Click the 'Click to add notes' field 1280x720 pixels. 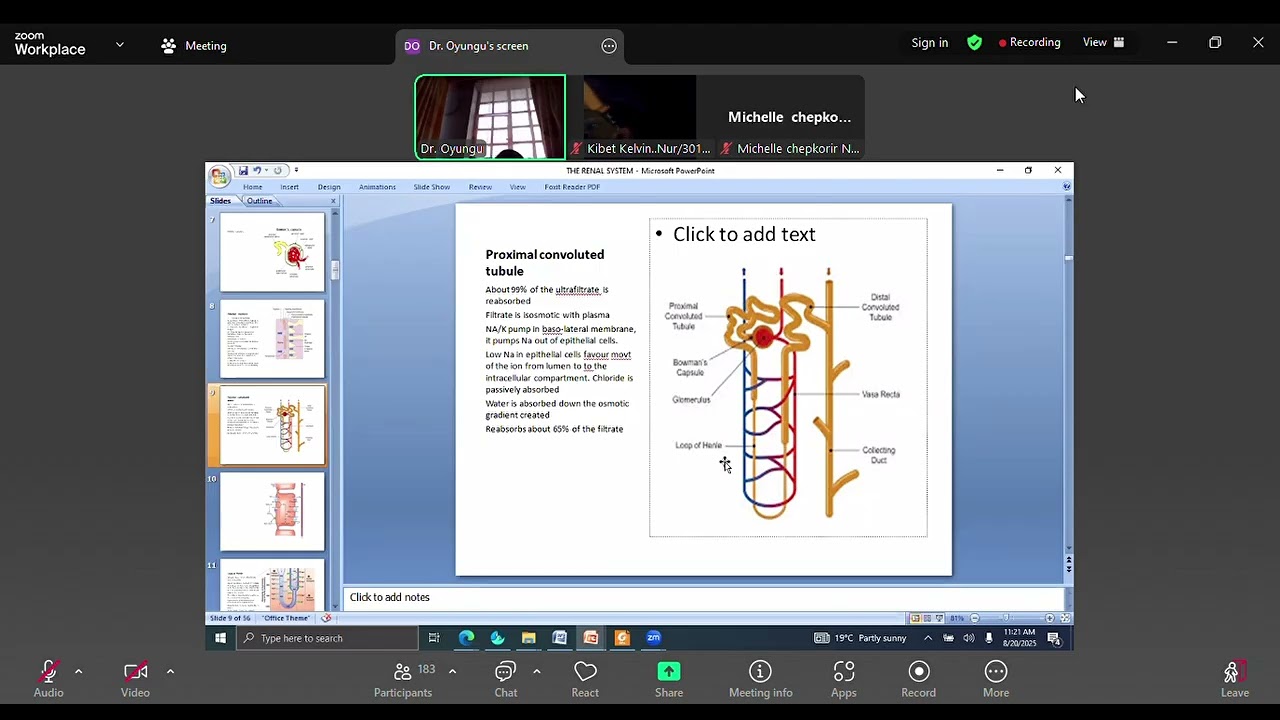click(x=704, y=598)
